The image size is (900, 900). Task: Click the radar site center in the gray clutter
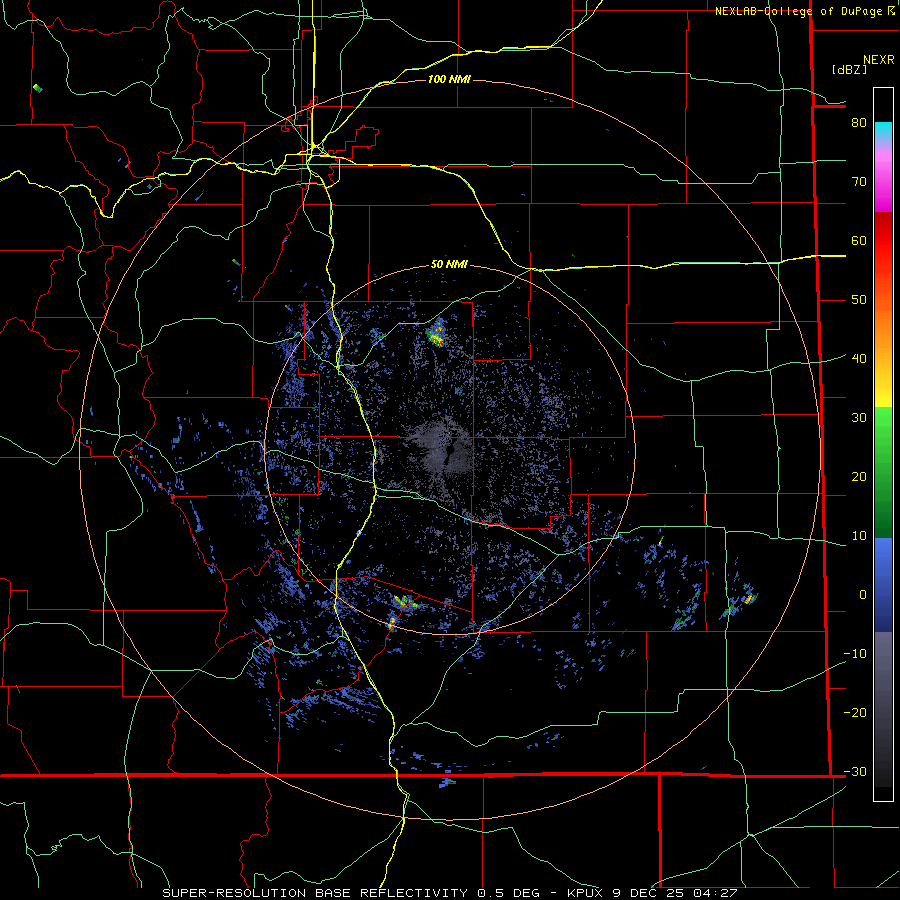[x=449, y=451]
